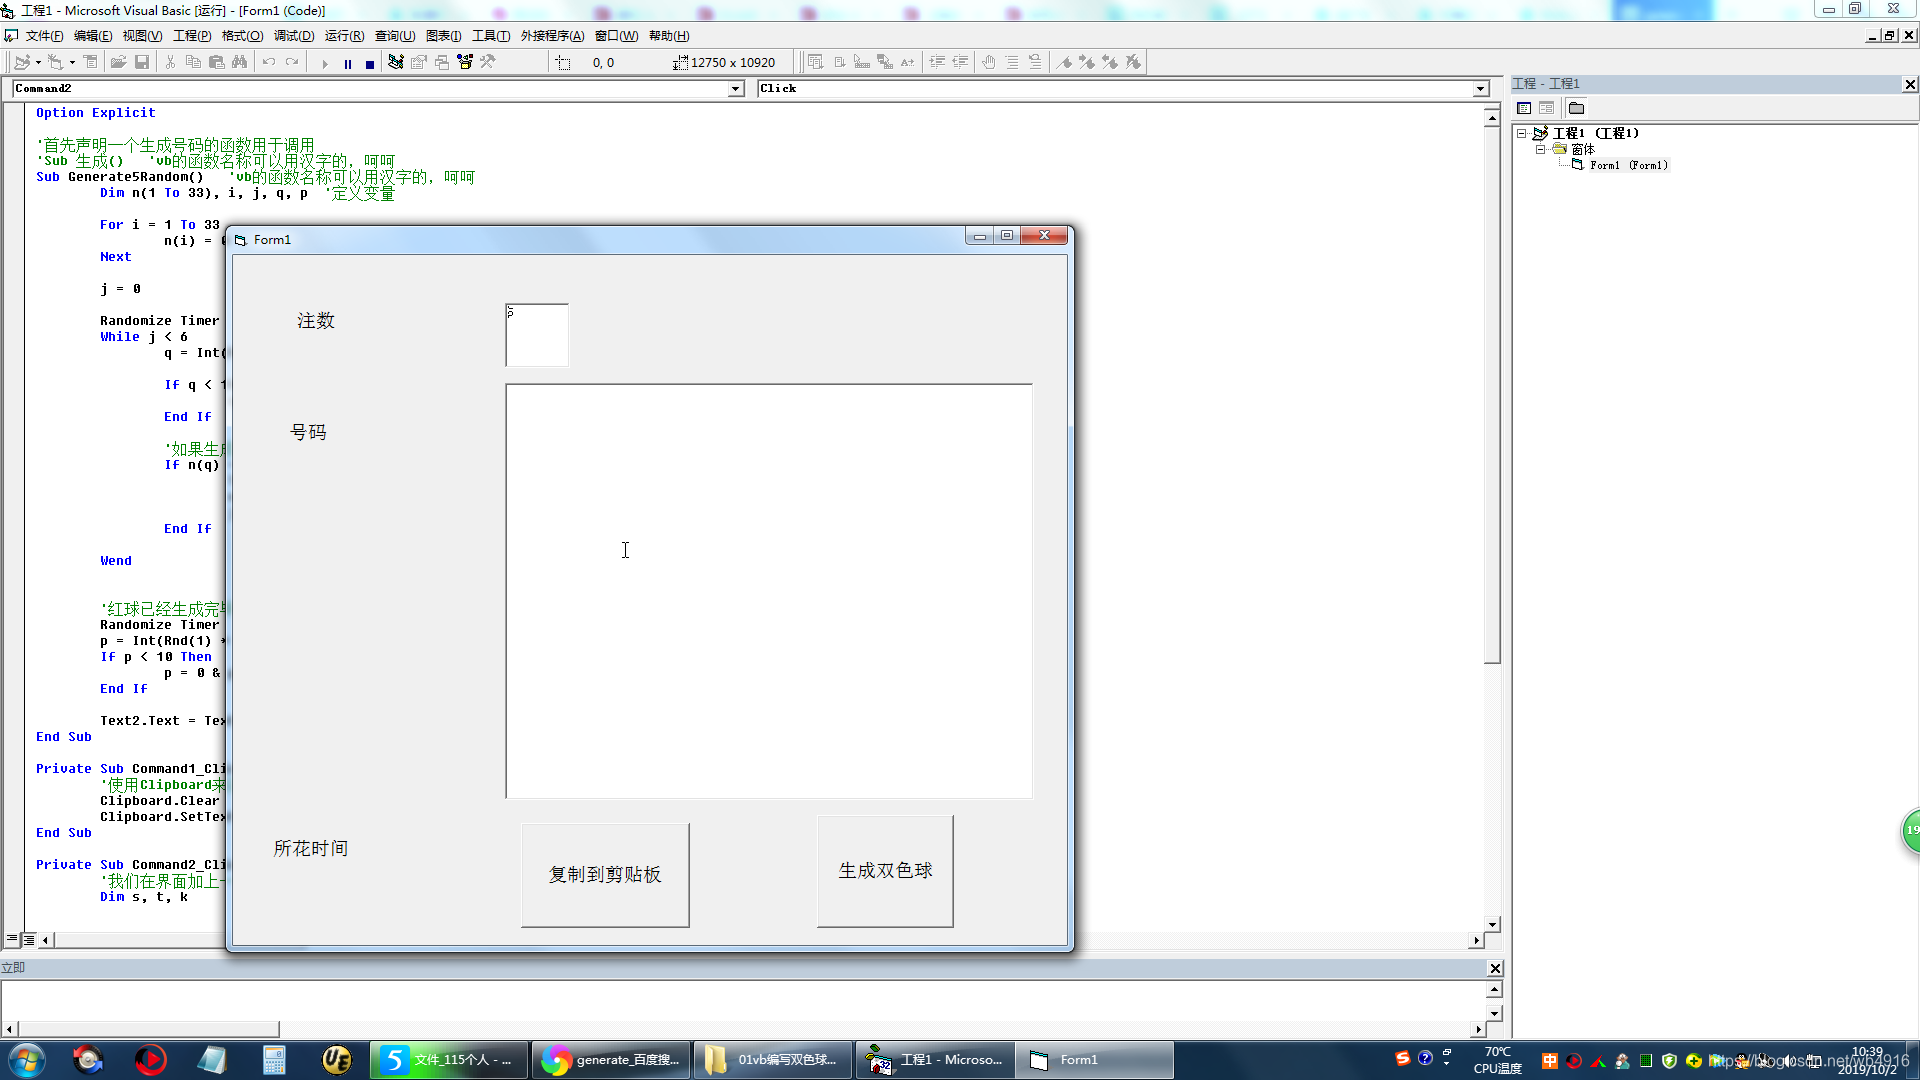Open the 调试(D) menu
The width and height of the screenshot is (1920, 1080).
click(x=294, y=36)
